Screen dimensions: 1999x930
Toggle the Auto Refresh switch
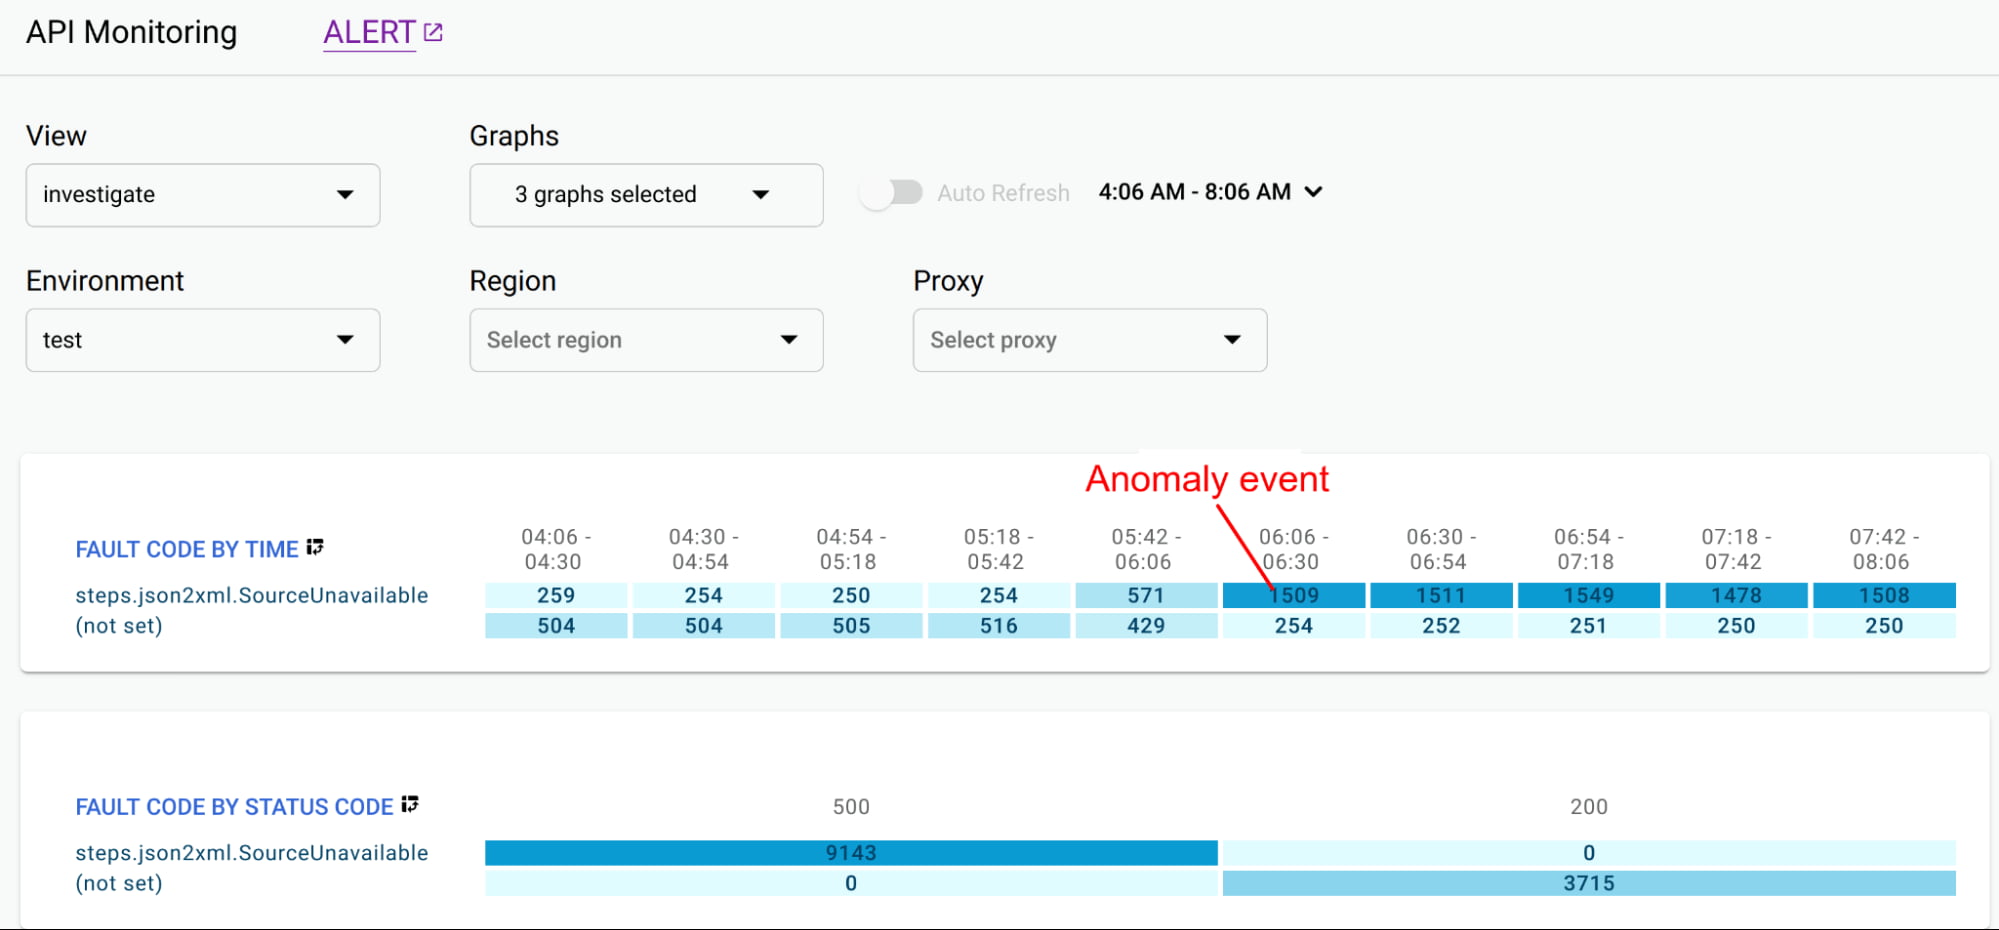[x=892, y=192]
